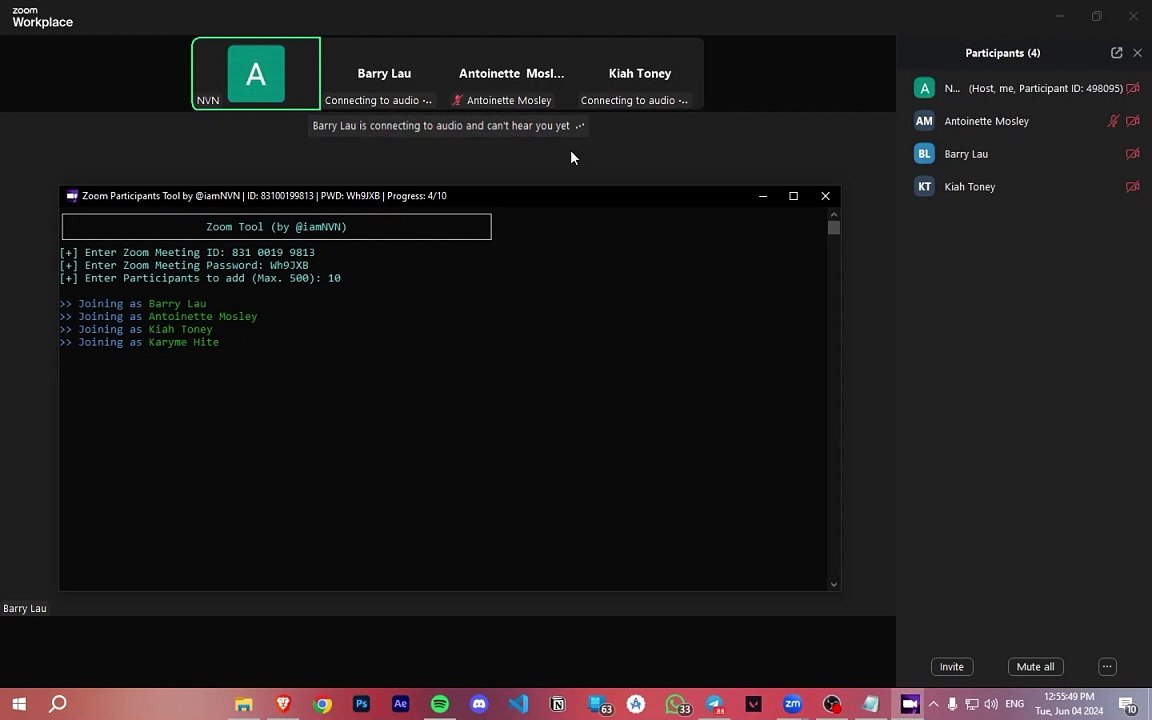Select Kiah Toney's video tile
This screenshot has width=1152, height=720.
640,73
